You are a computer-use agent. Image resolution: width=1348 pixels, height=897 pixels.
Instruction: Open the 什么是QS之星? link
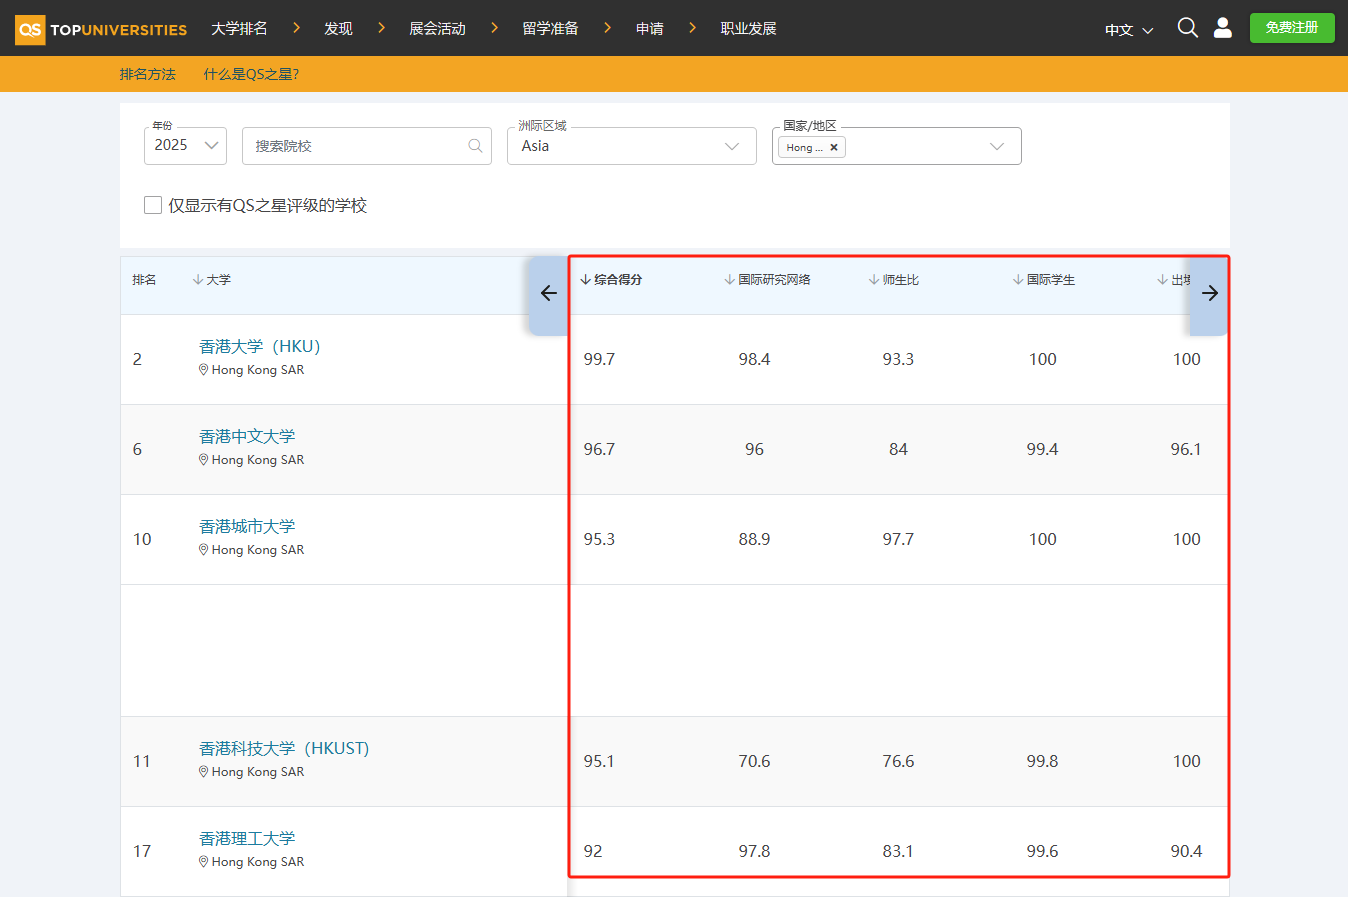point(251,74)
